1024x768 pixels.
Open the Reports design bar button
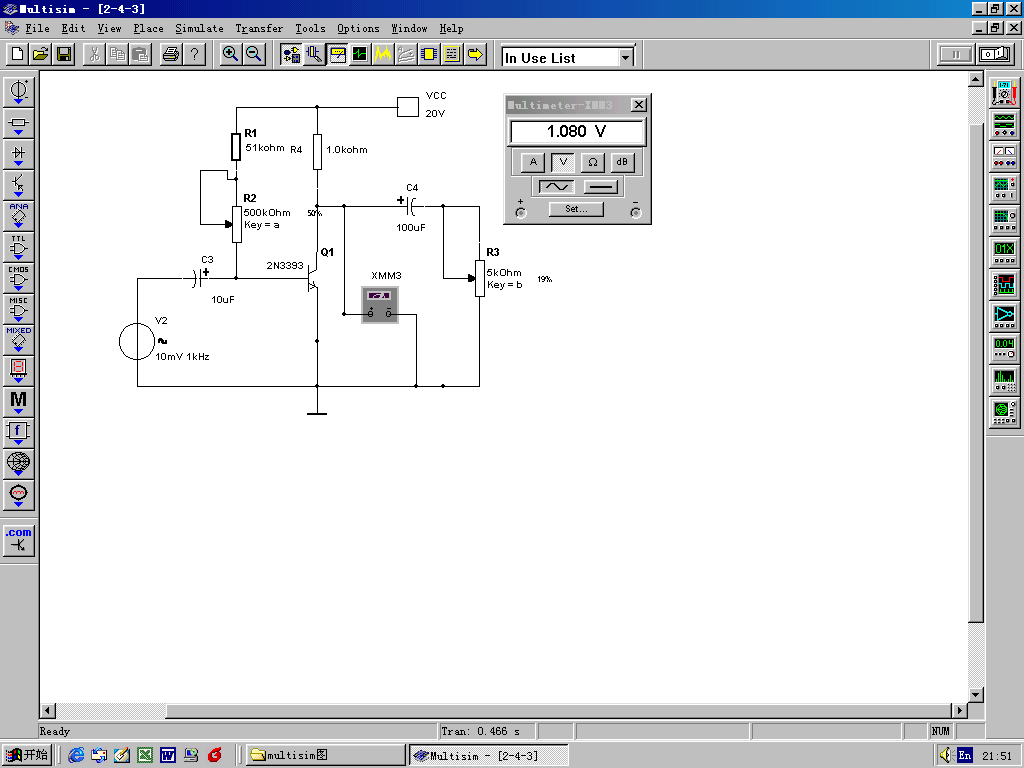pyautogui.click(x=452, y=54)
